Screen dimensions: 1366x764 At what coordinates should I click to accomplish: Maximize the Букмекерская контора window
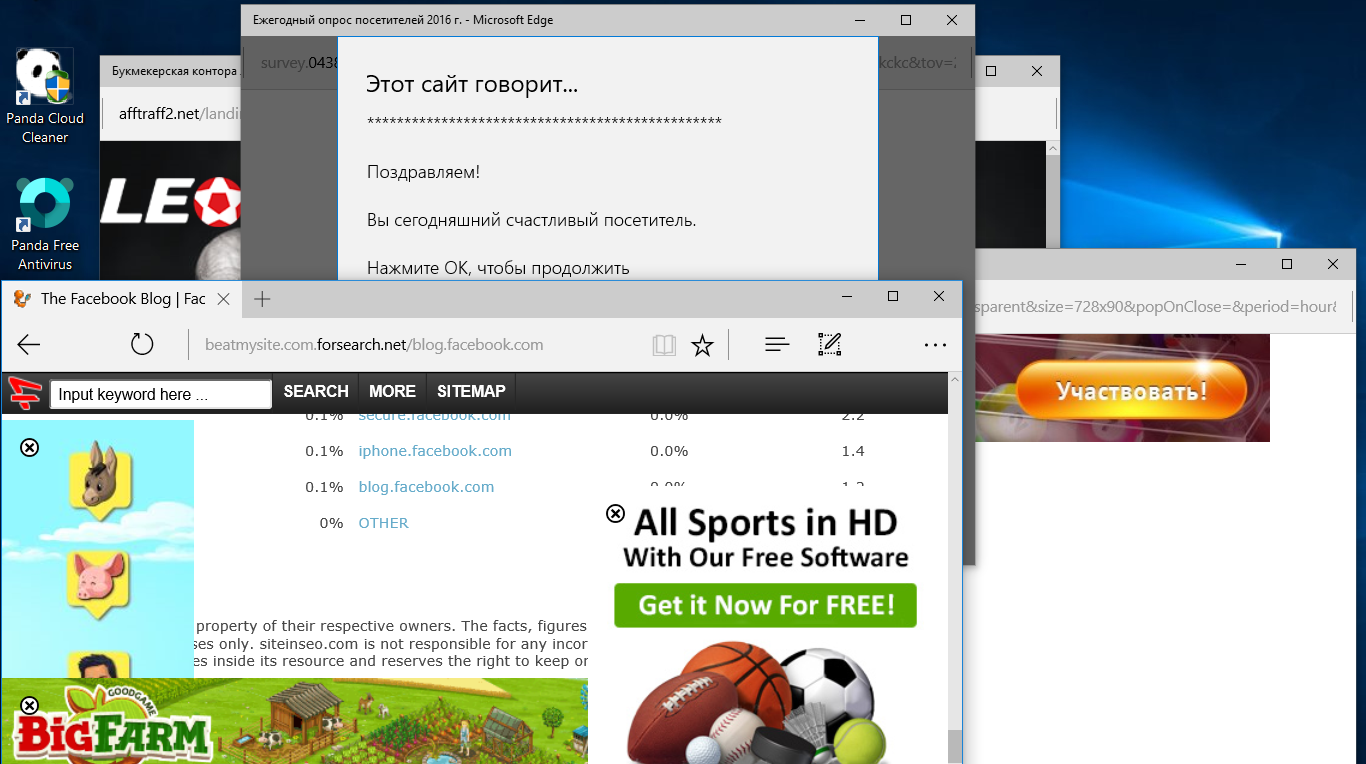(991, 71)
